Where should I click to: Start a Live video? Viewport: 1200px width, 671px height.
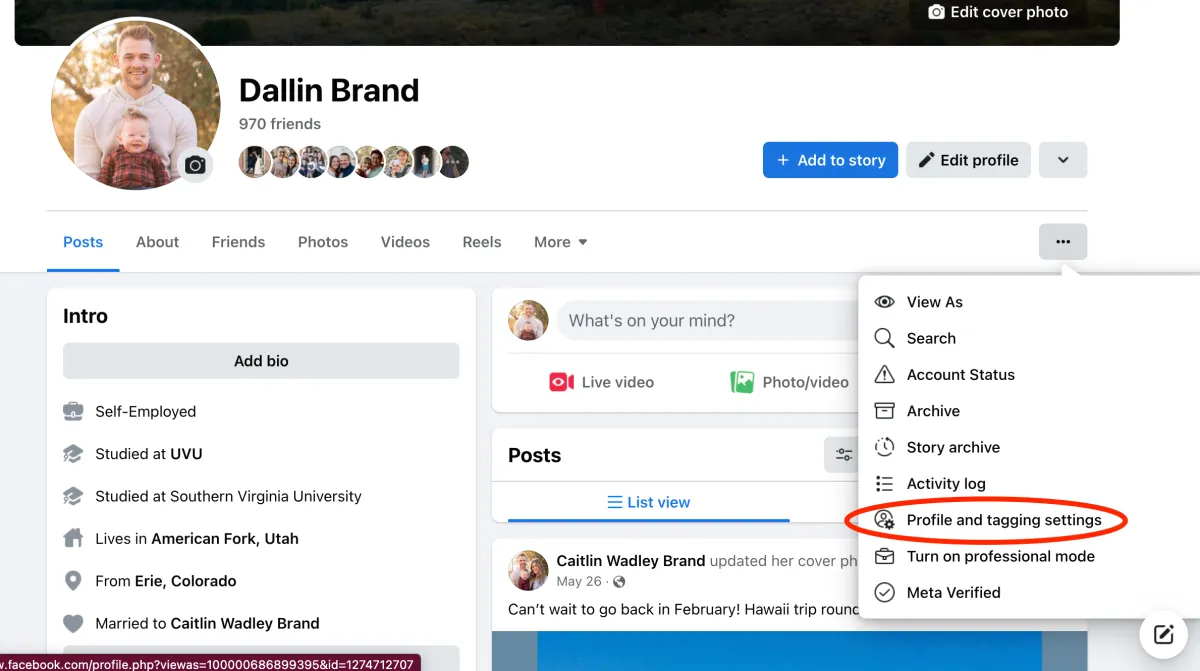(x=601, y=382)
